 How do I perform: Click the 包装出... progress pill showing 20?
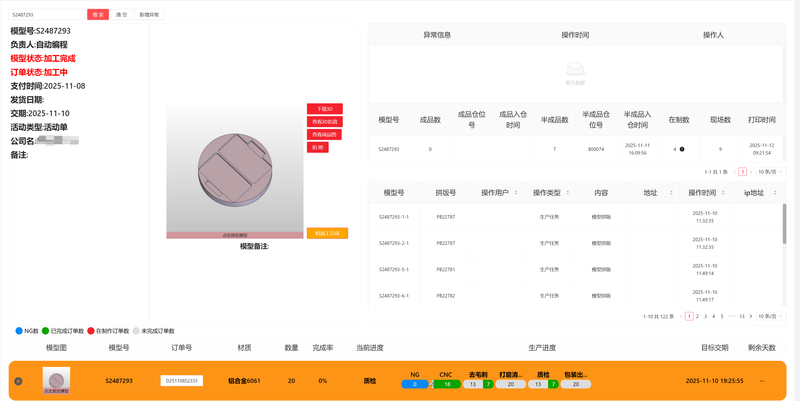pos(576,384)
